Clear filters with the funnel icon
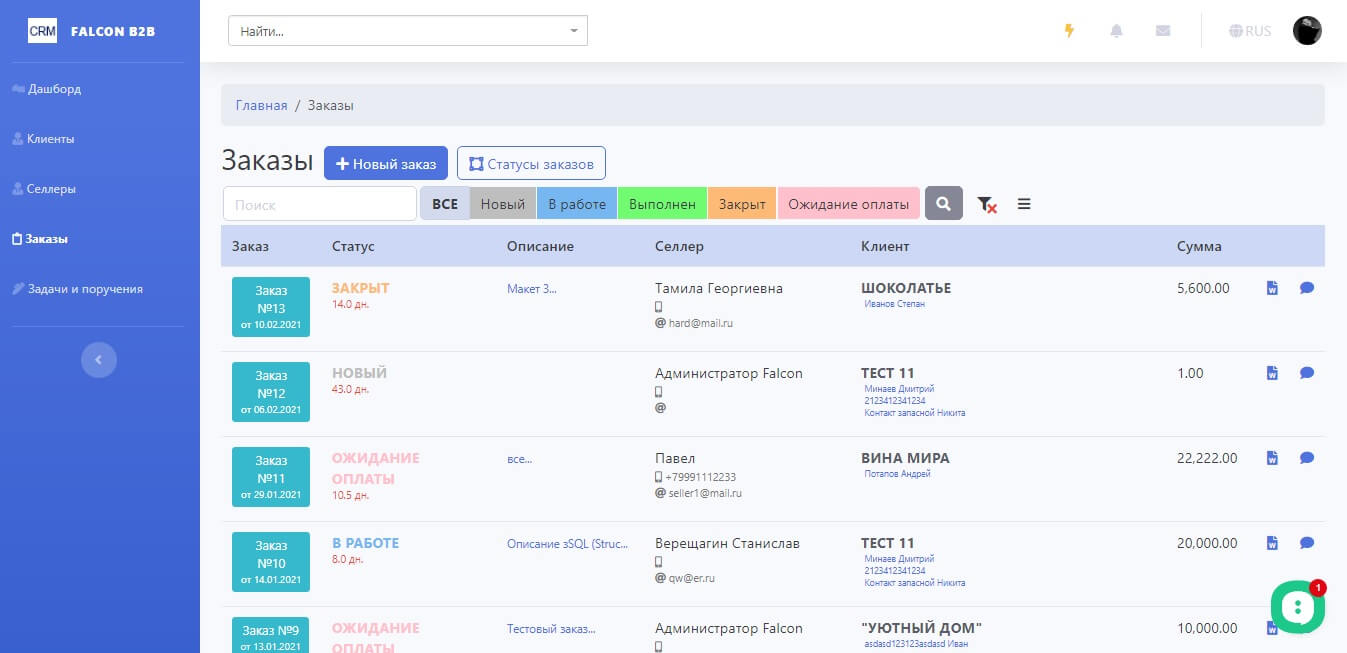The height and width of the screenshot is (653, 1347). coord(986,204)
